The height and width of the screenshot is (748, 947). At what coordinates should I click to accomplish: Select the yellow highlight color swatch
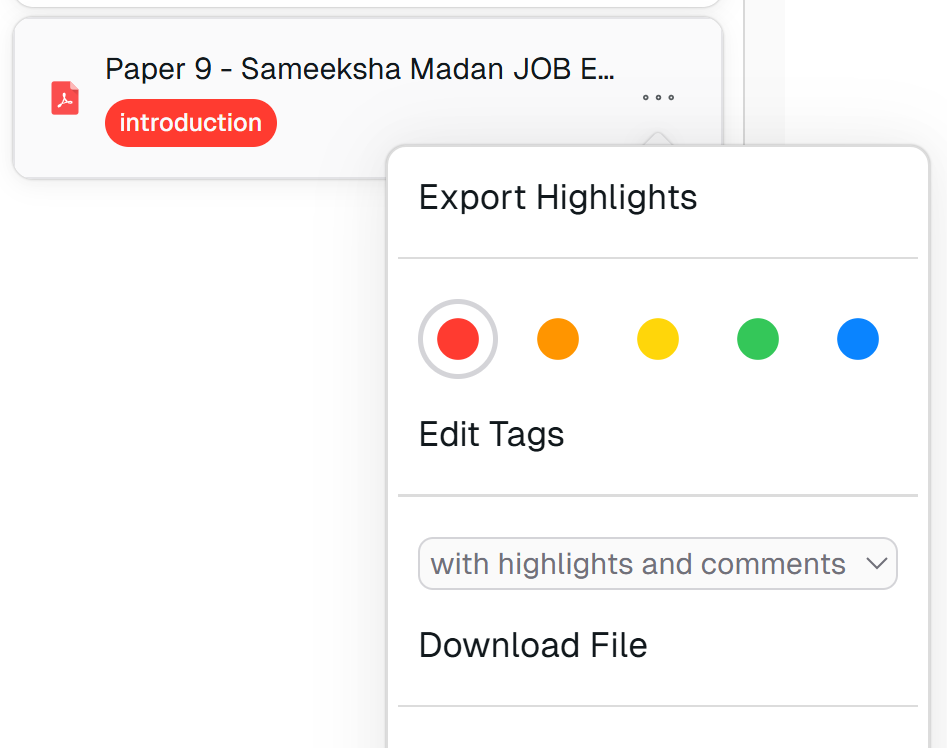[657, 339]
